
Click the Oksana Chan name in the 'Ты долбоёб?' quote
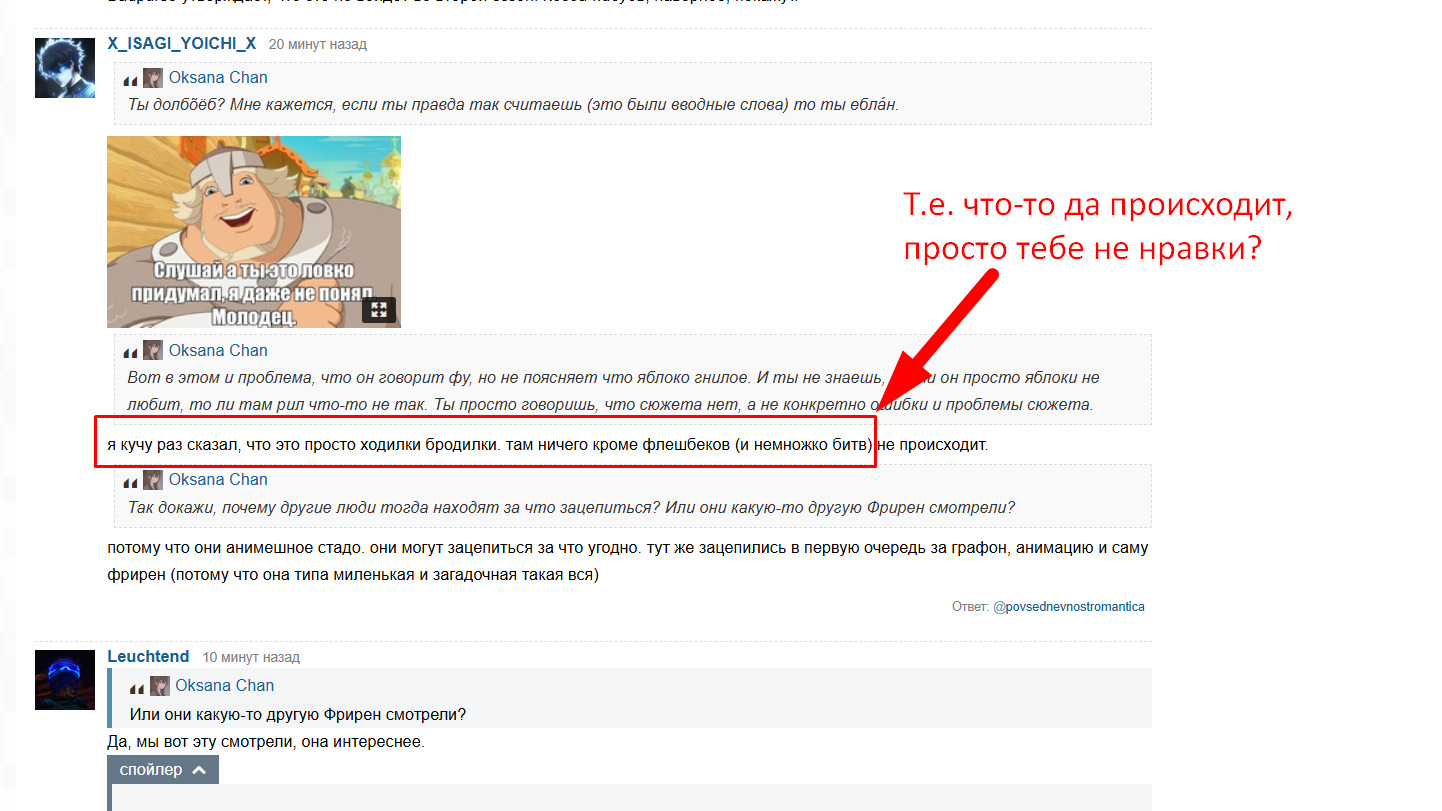click(x=218, y=78)
